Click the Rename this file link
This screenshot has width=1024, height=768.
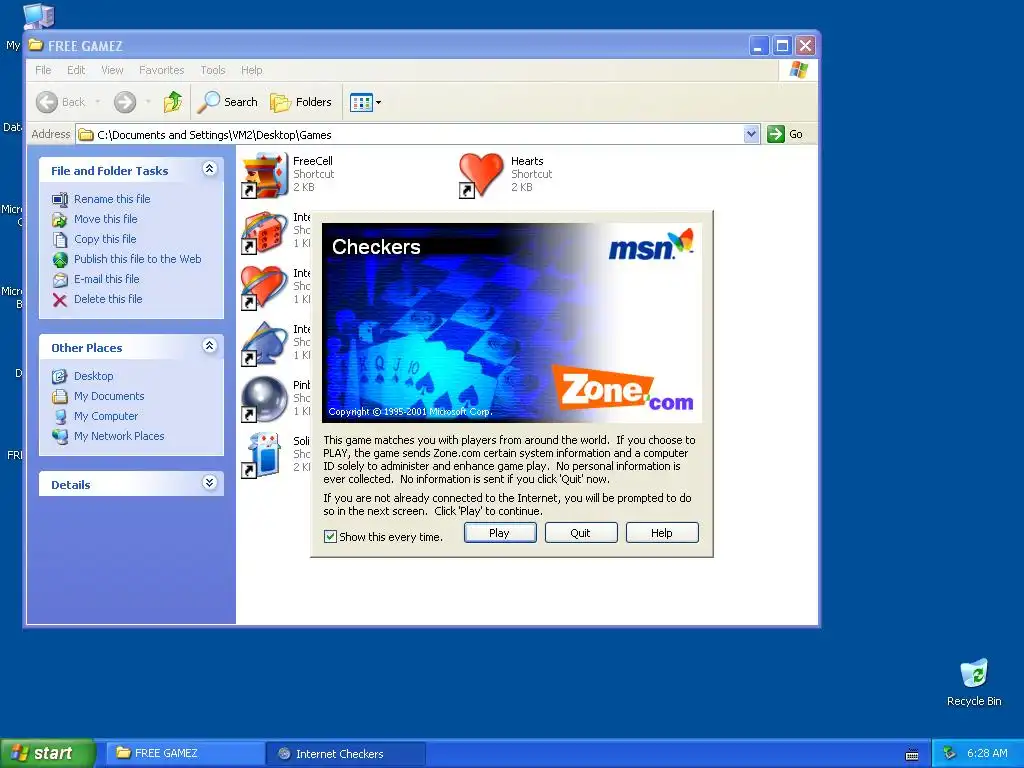[112, 199]
